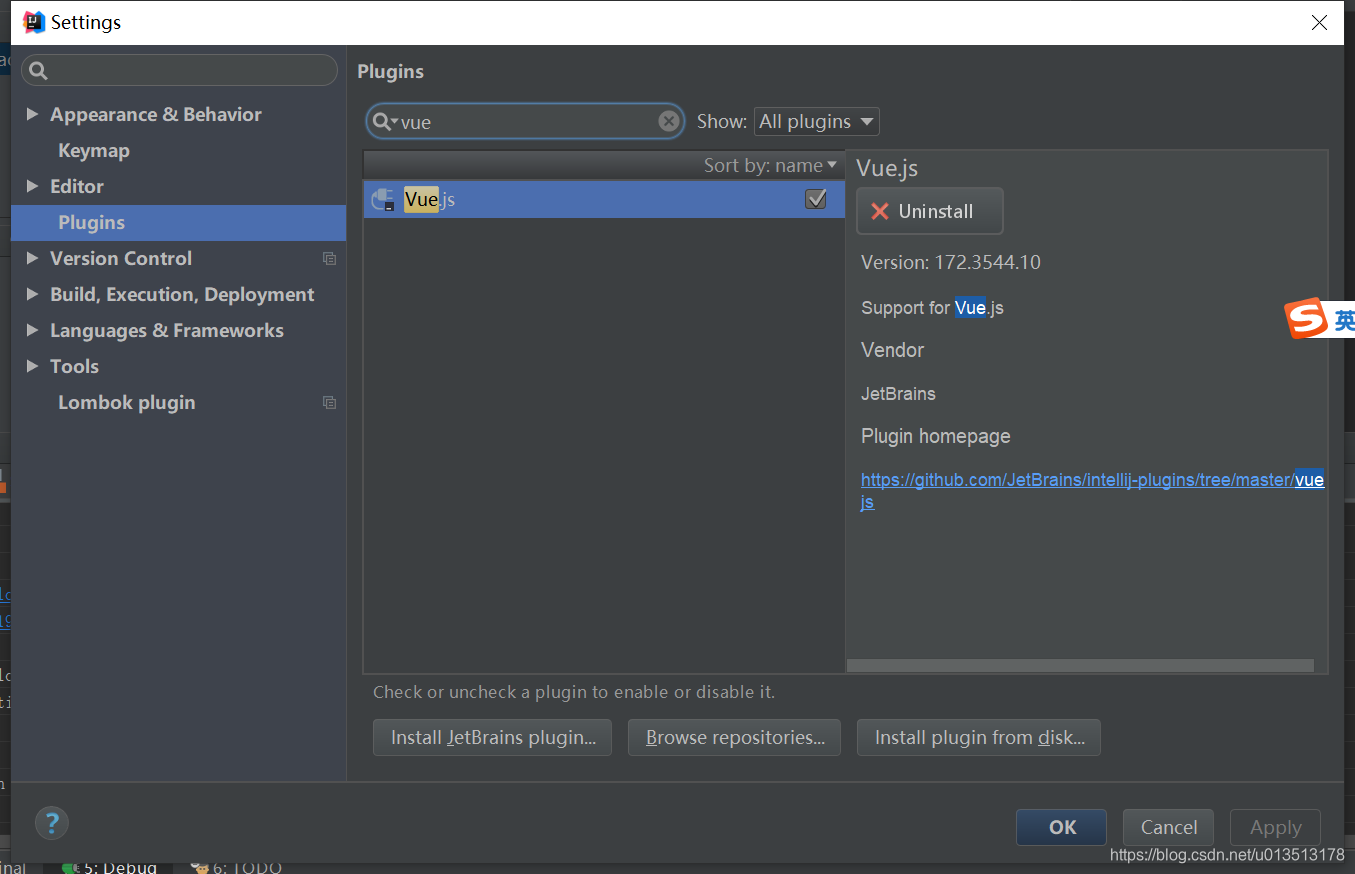Select Keymap in settings tree
The height and width of the screenshot is (874, 1355).
tap(94, 150)
